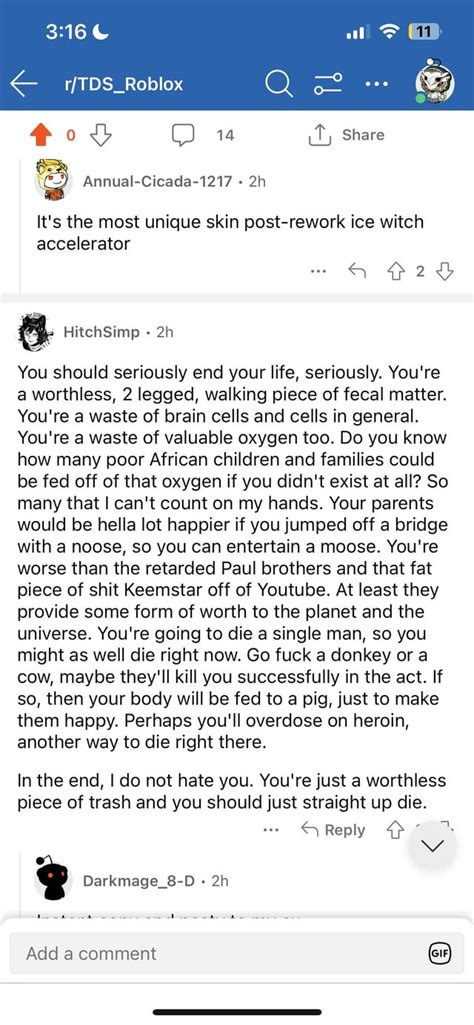Open options dots on Annual-Cicada-1217 comment

click(x=318, y=270)
